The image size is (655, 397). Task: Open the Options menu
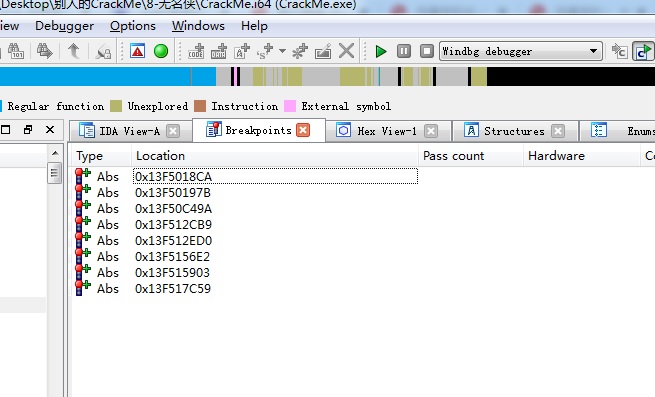[133, 26]
